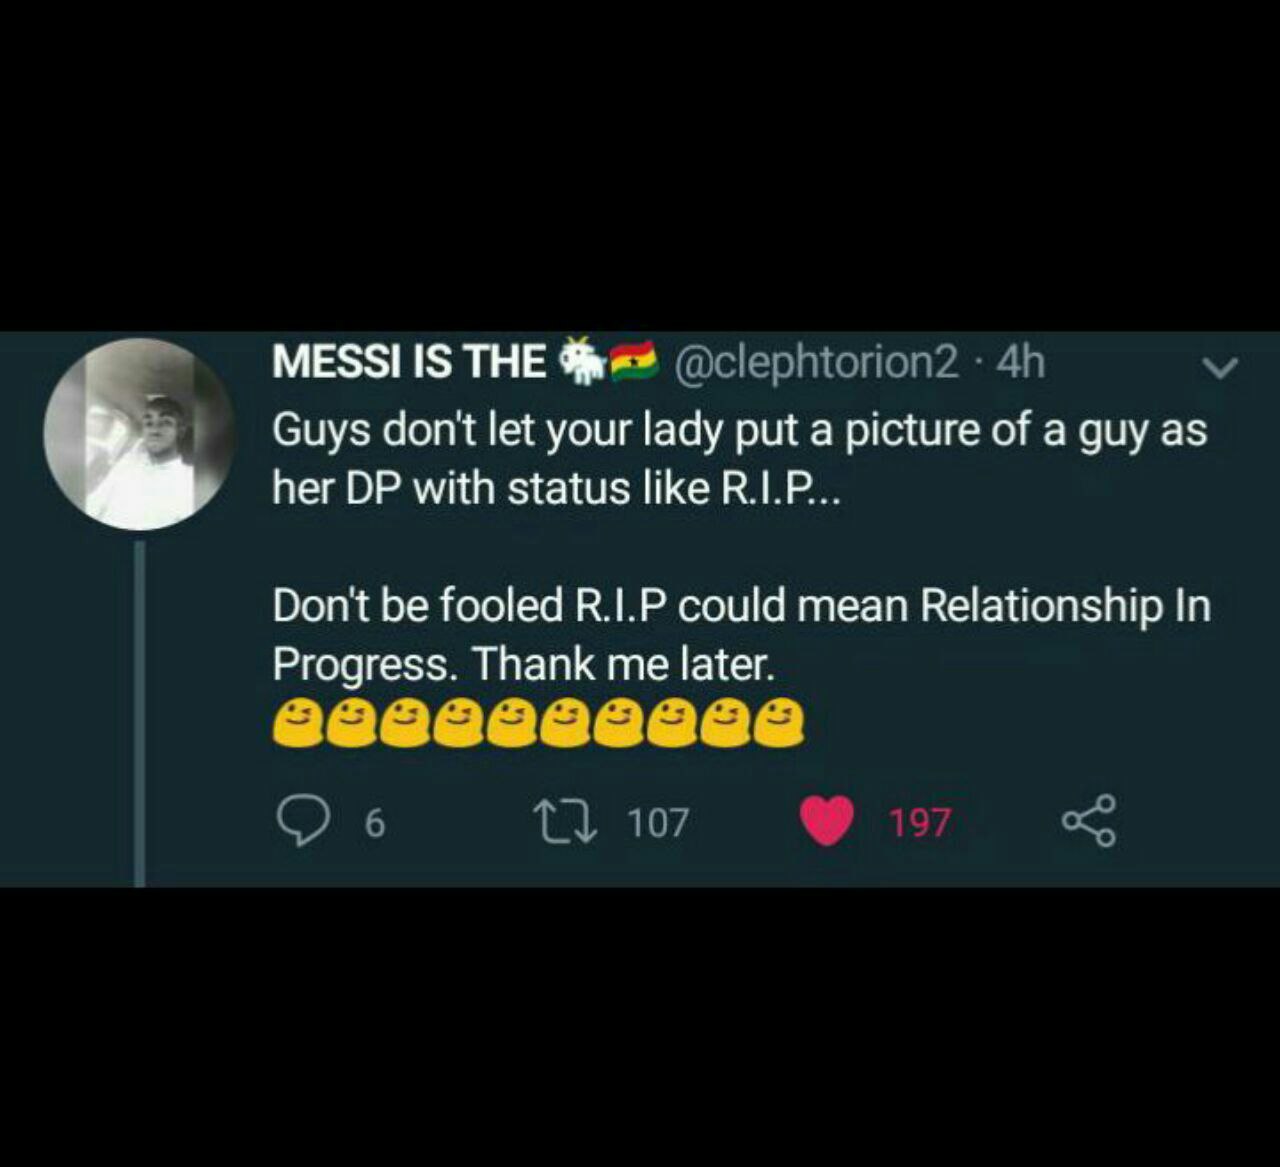Click the retweet count 107
The width and height of the screenshot is (1280, 1167).
(658, 823)
